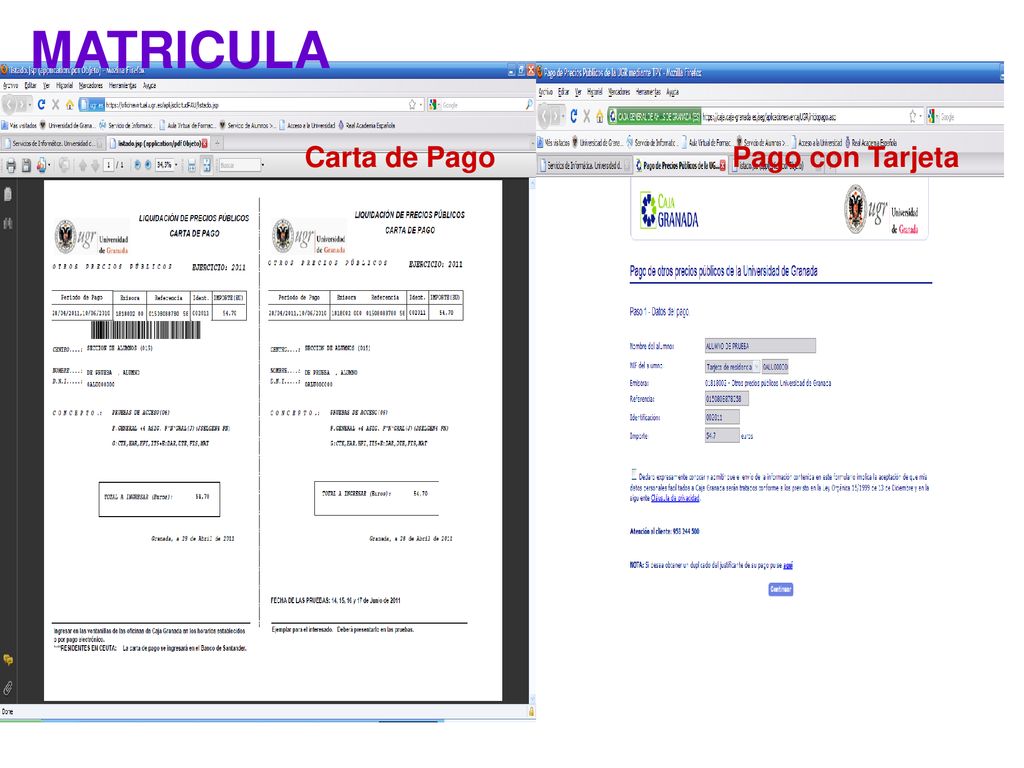The image size is (1024, 768).
Task: Click the Importe amount field
Action: tap(722, 436)
